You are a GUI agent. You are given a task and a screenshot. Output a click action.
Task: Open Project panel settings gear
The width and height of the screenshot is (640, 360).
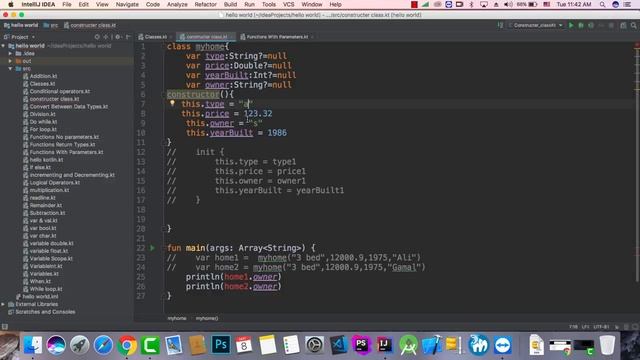tap(118, 37)
